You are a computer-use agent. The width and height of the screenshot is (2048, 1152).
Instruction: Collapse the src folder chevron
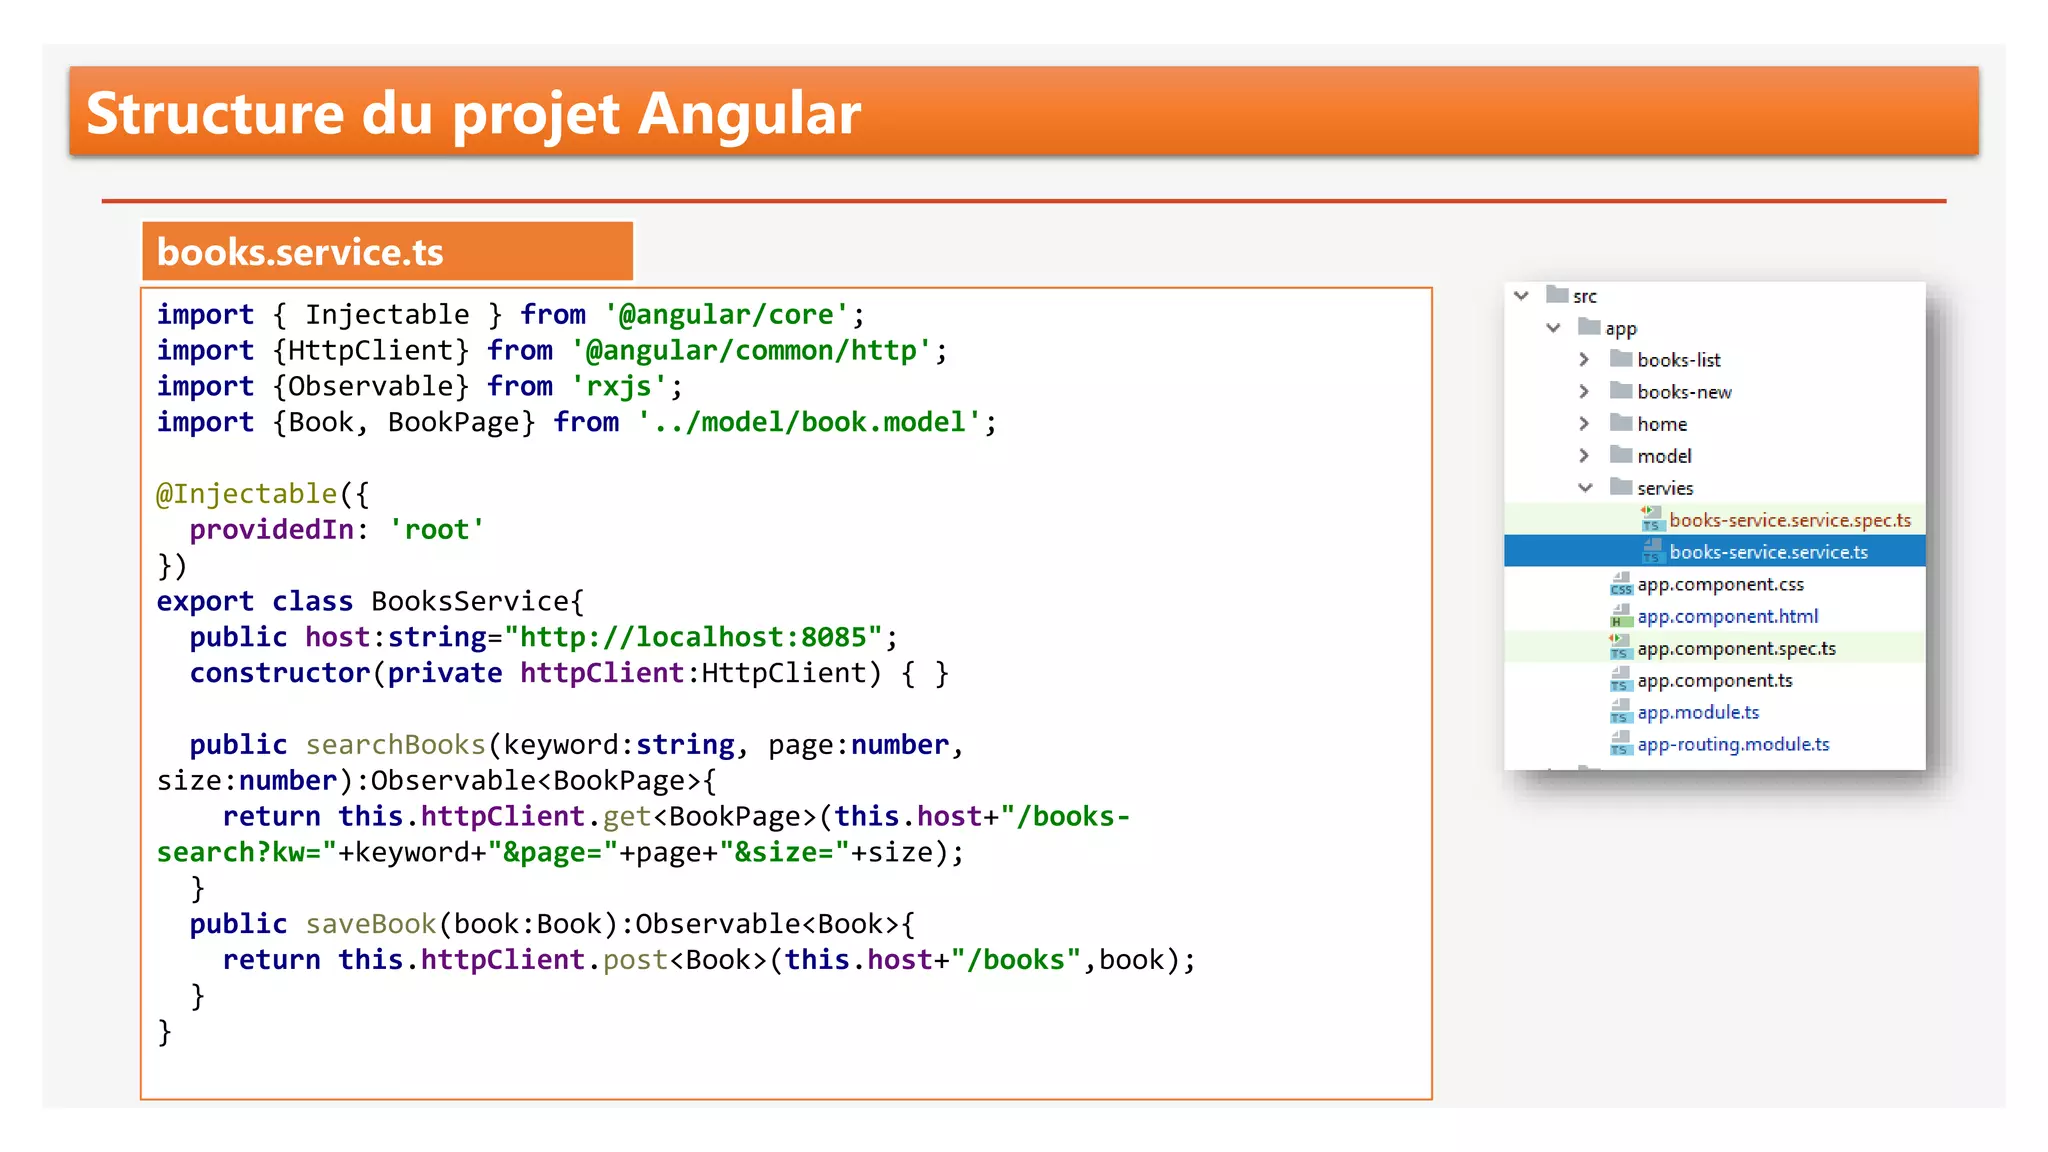click(x=1521, y=296)
